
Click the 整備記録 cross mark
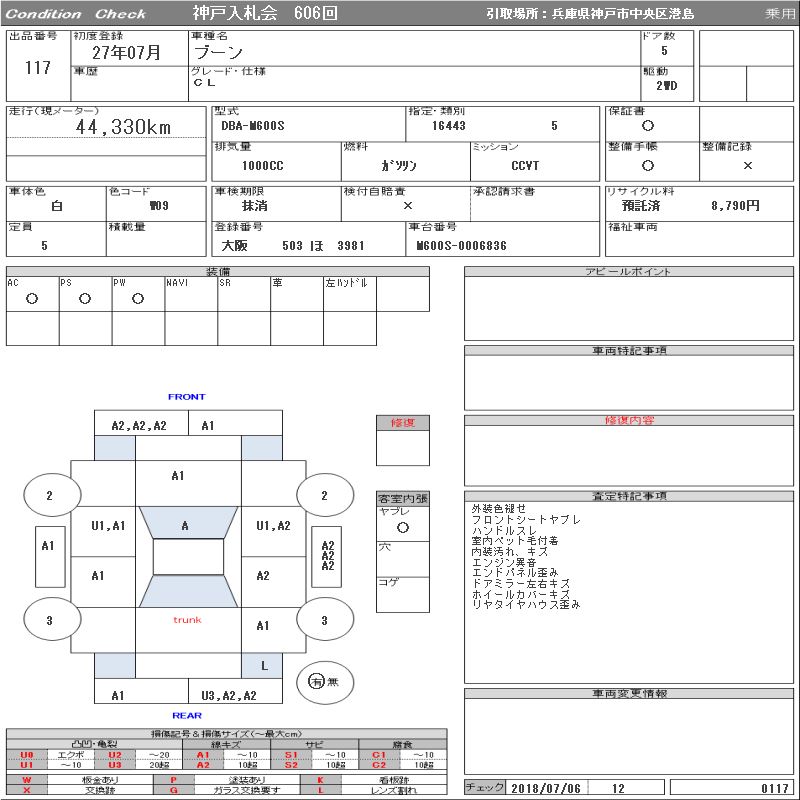[747, 166]
